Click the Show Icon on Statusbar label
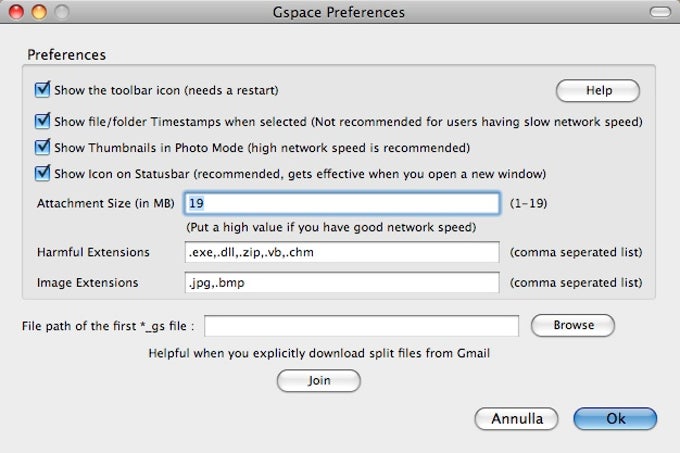This screenshot has width=680, height=453. 299,174
